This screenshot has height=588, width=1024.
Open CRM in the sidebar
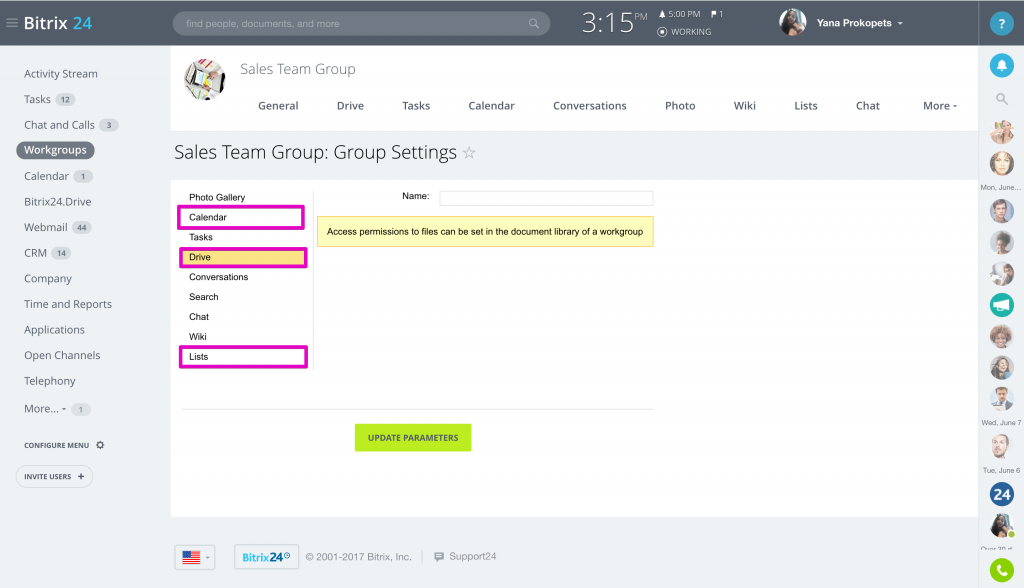pyautogui.click(x=35, y=253)
